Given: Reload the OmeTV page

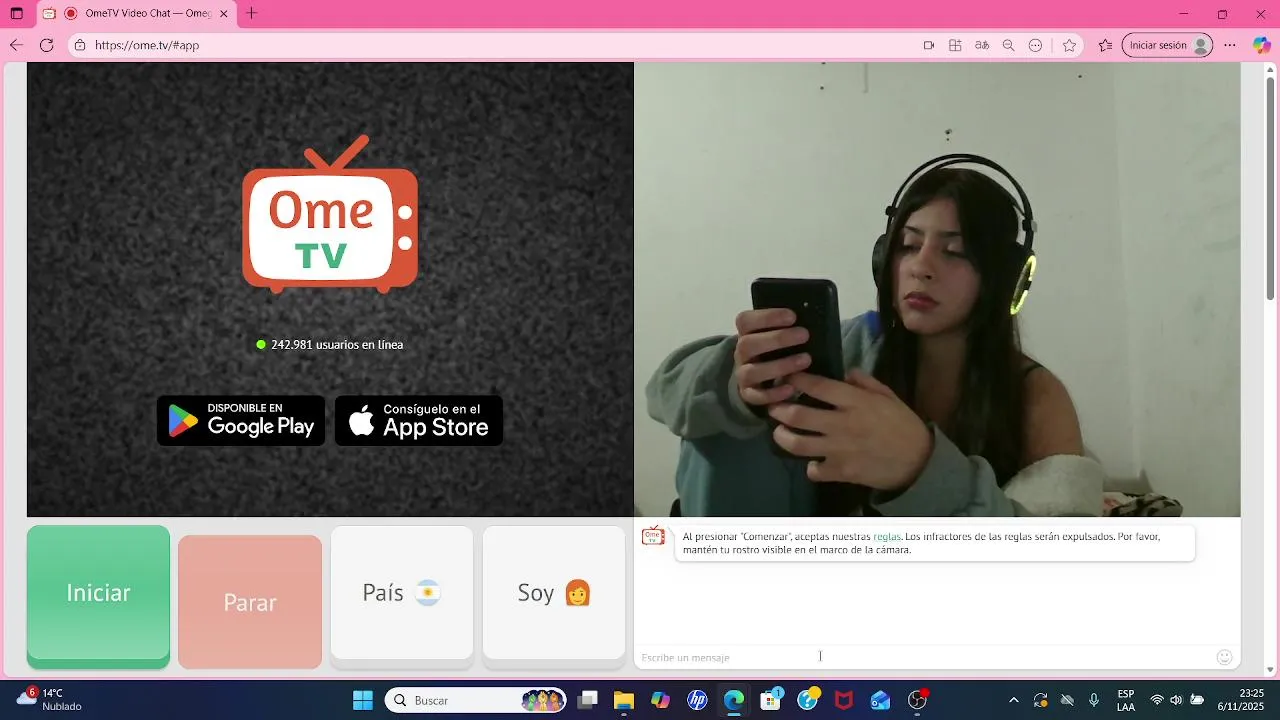Looking at the screenshot, I should pos(46,45).
